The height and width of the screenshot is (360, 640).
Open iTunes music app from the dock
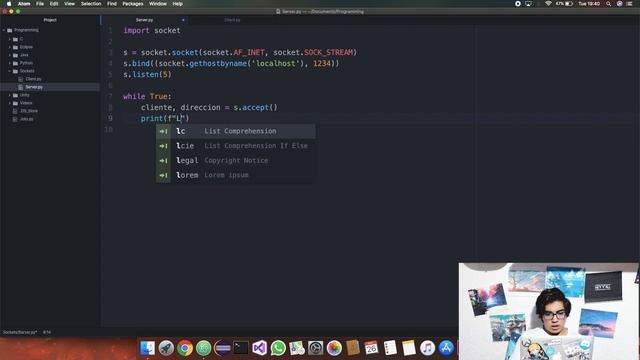click(427, 348)
